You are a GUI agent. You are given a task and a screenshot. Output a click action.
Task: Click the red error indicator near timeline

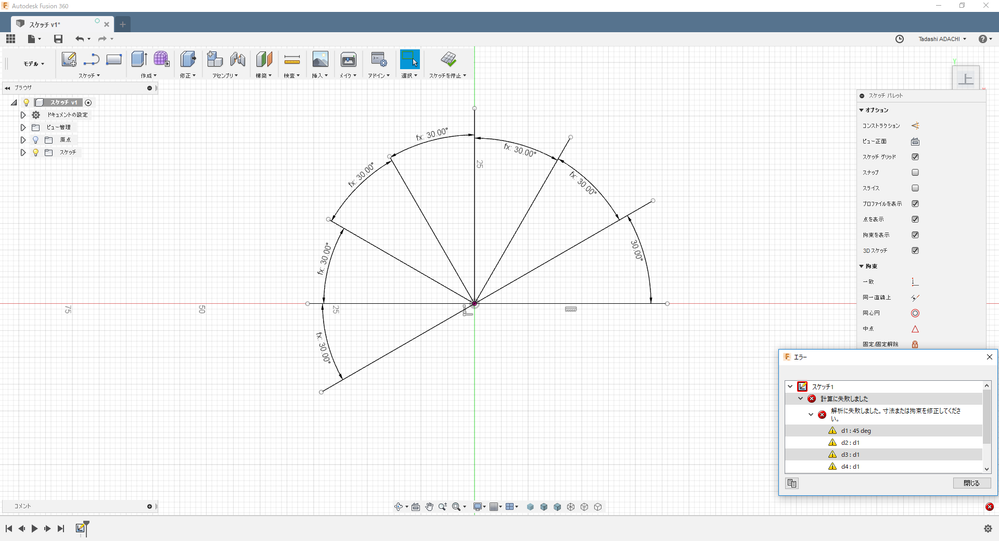989,507
